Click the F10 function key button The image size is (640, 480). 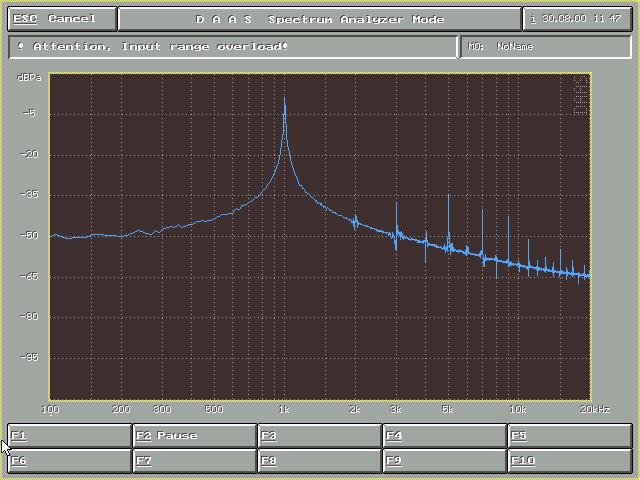(x=569, y=461)
